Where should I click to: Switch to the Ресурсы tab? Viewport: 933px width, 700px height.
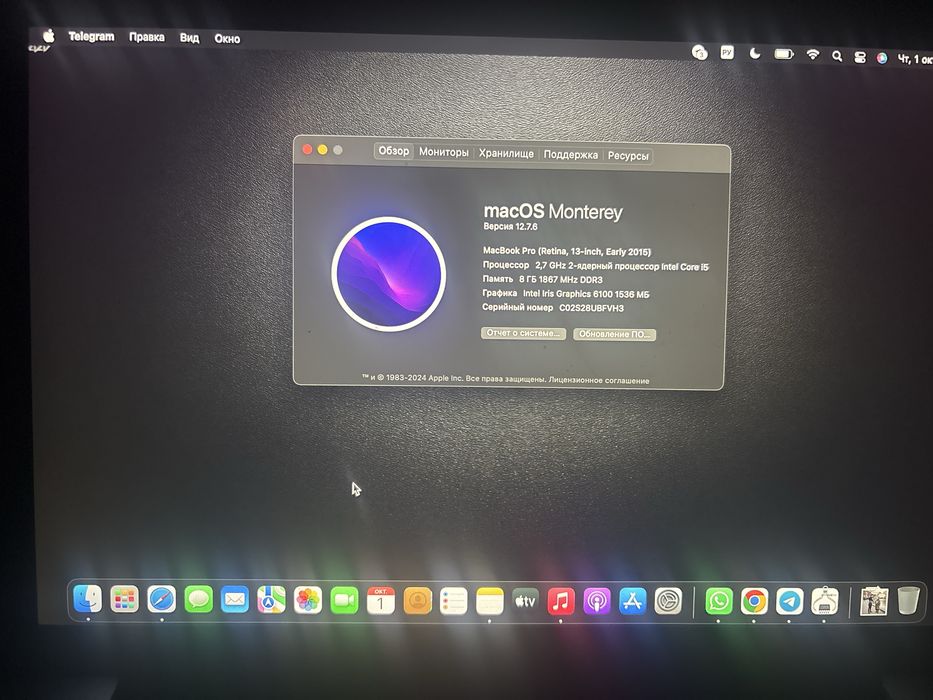(x=628, y=155)
